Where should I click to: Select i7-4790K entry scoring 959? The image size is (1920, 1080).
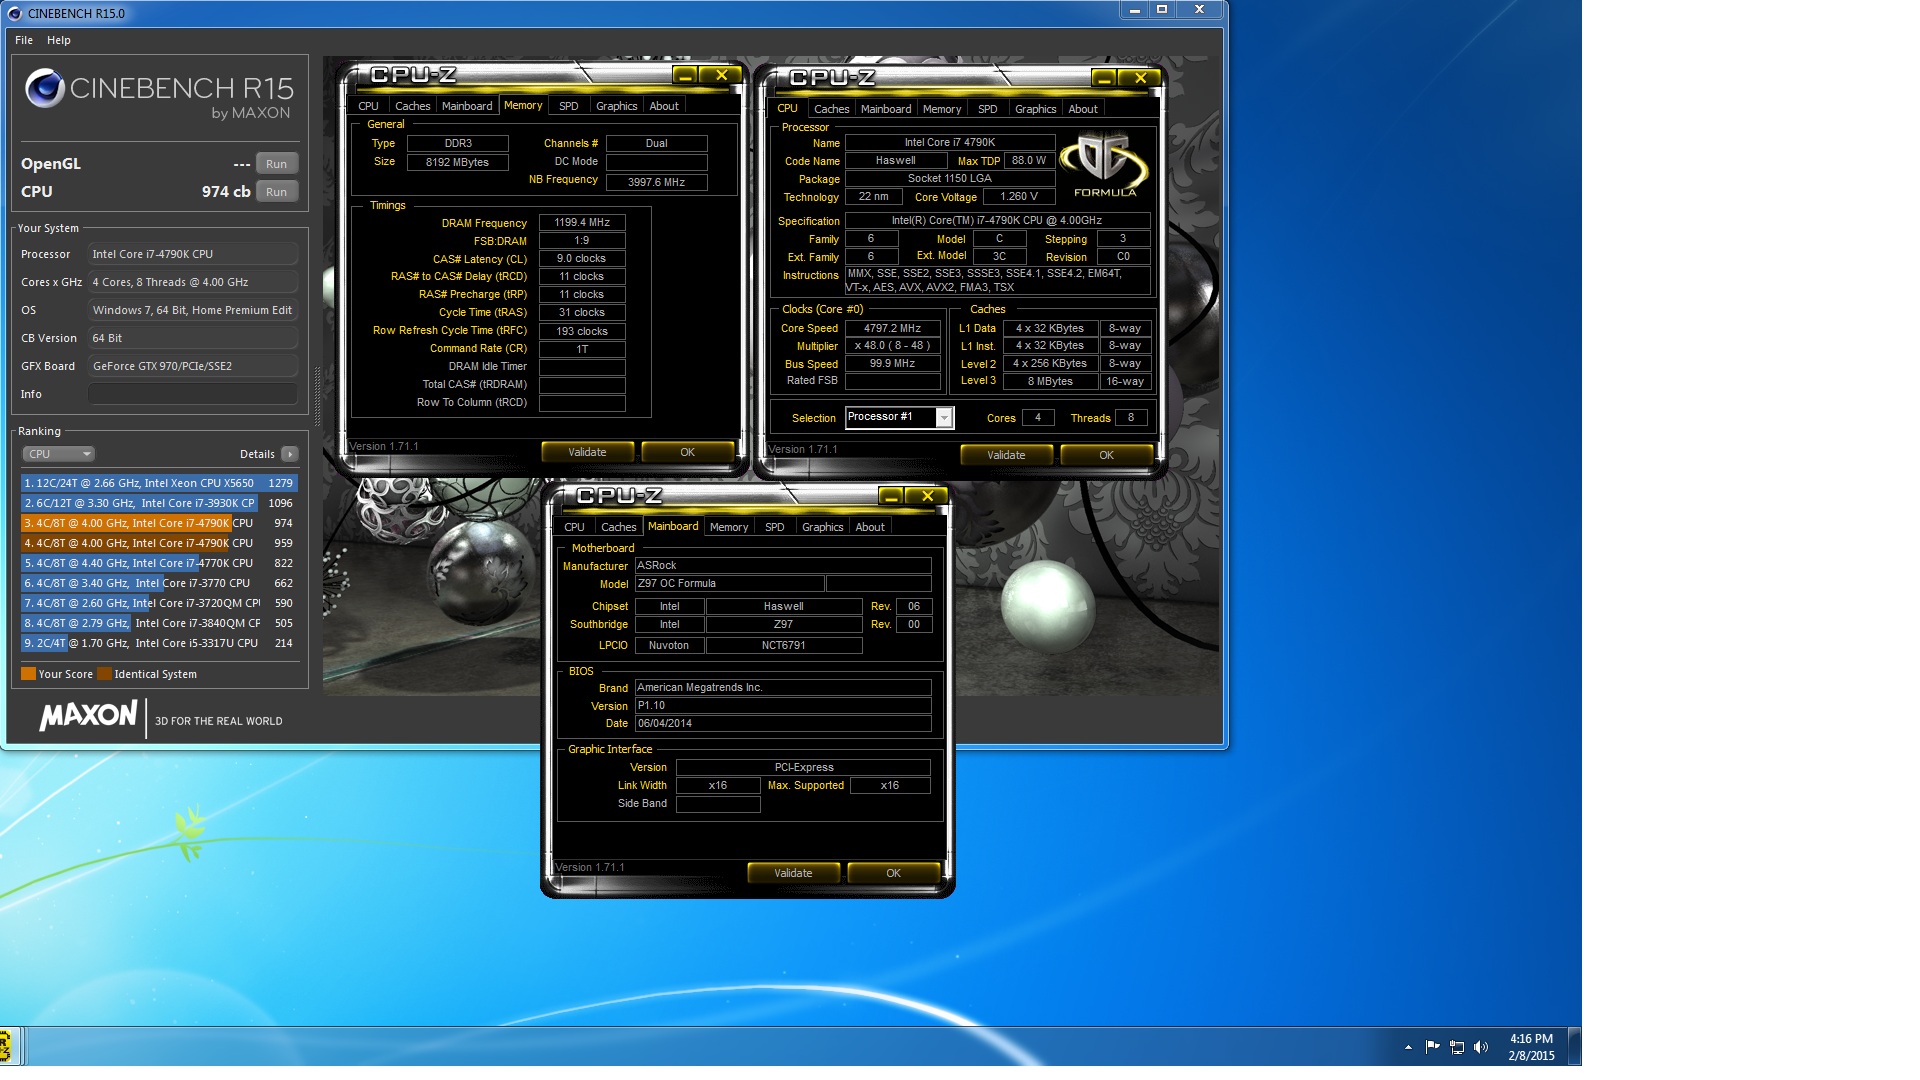(x=159, y=543)
